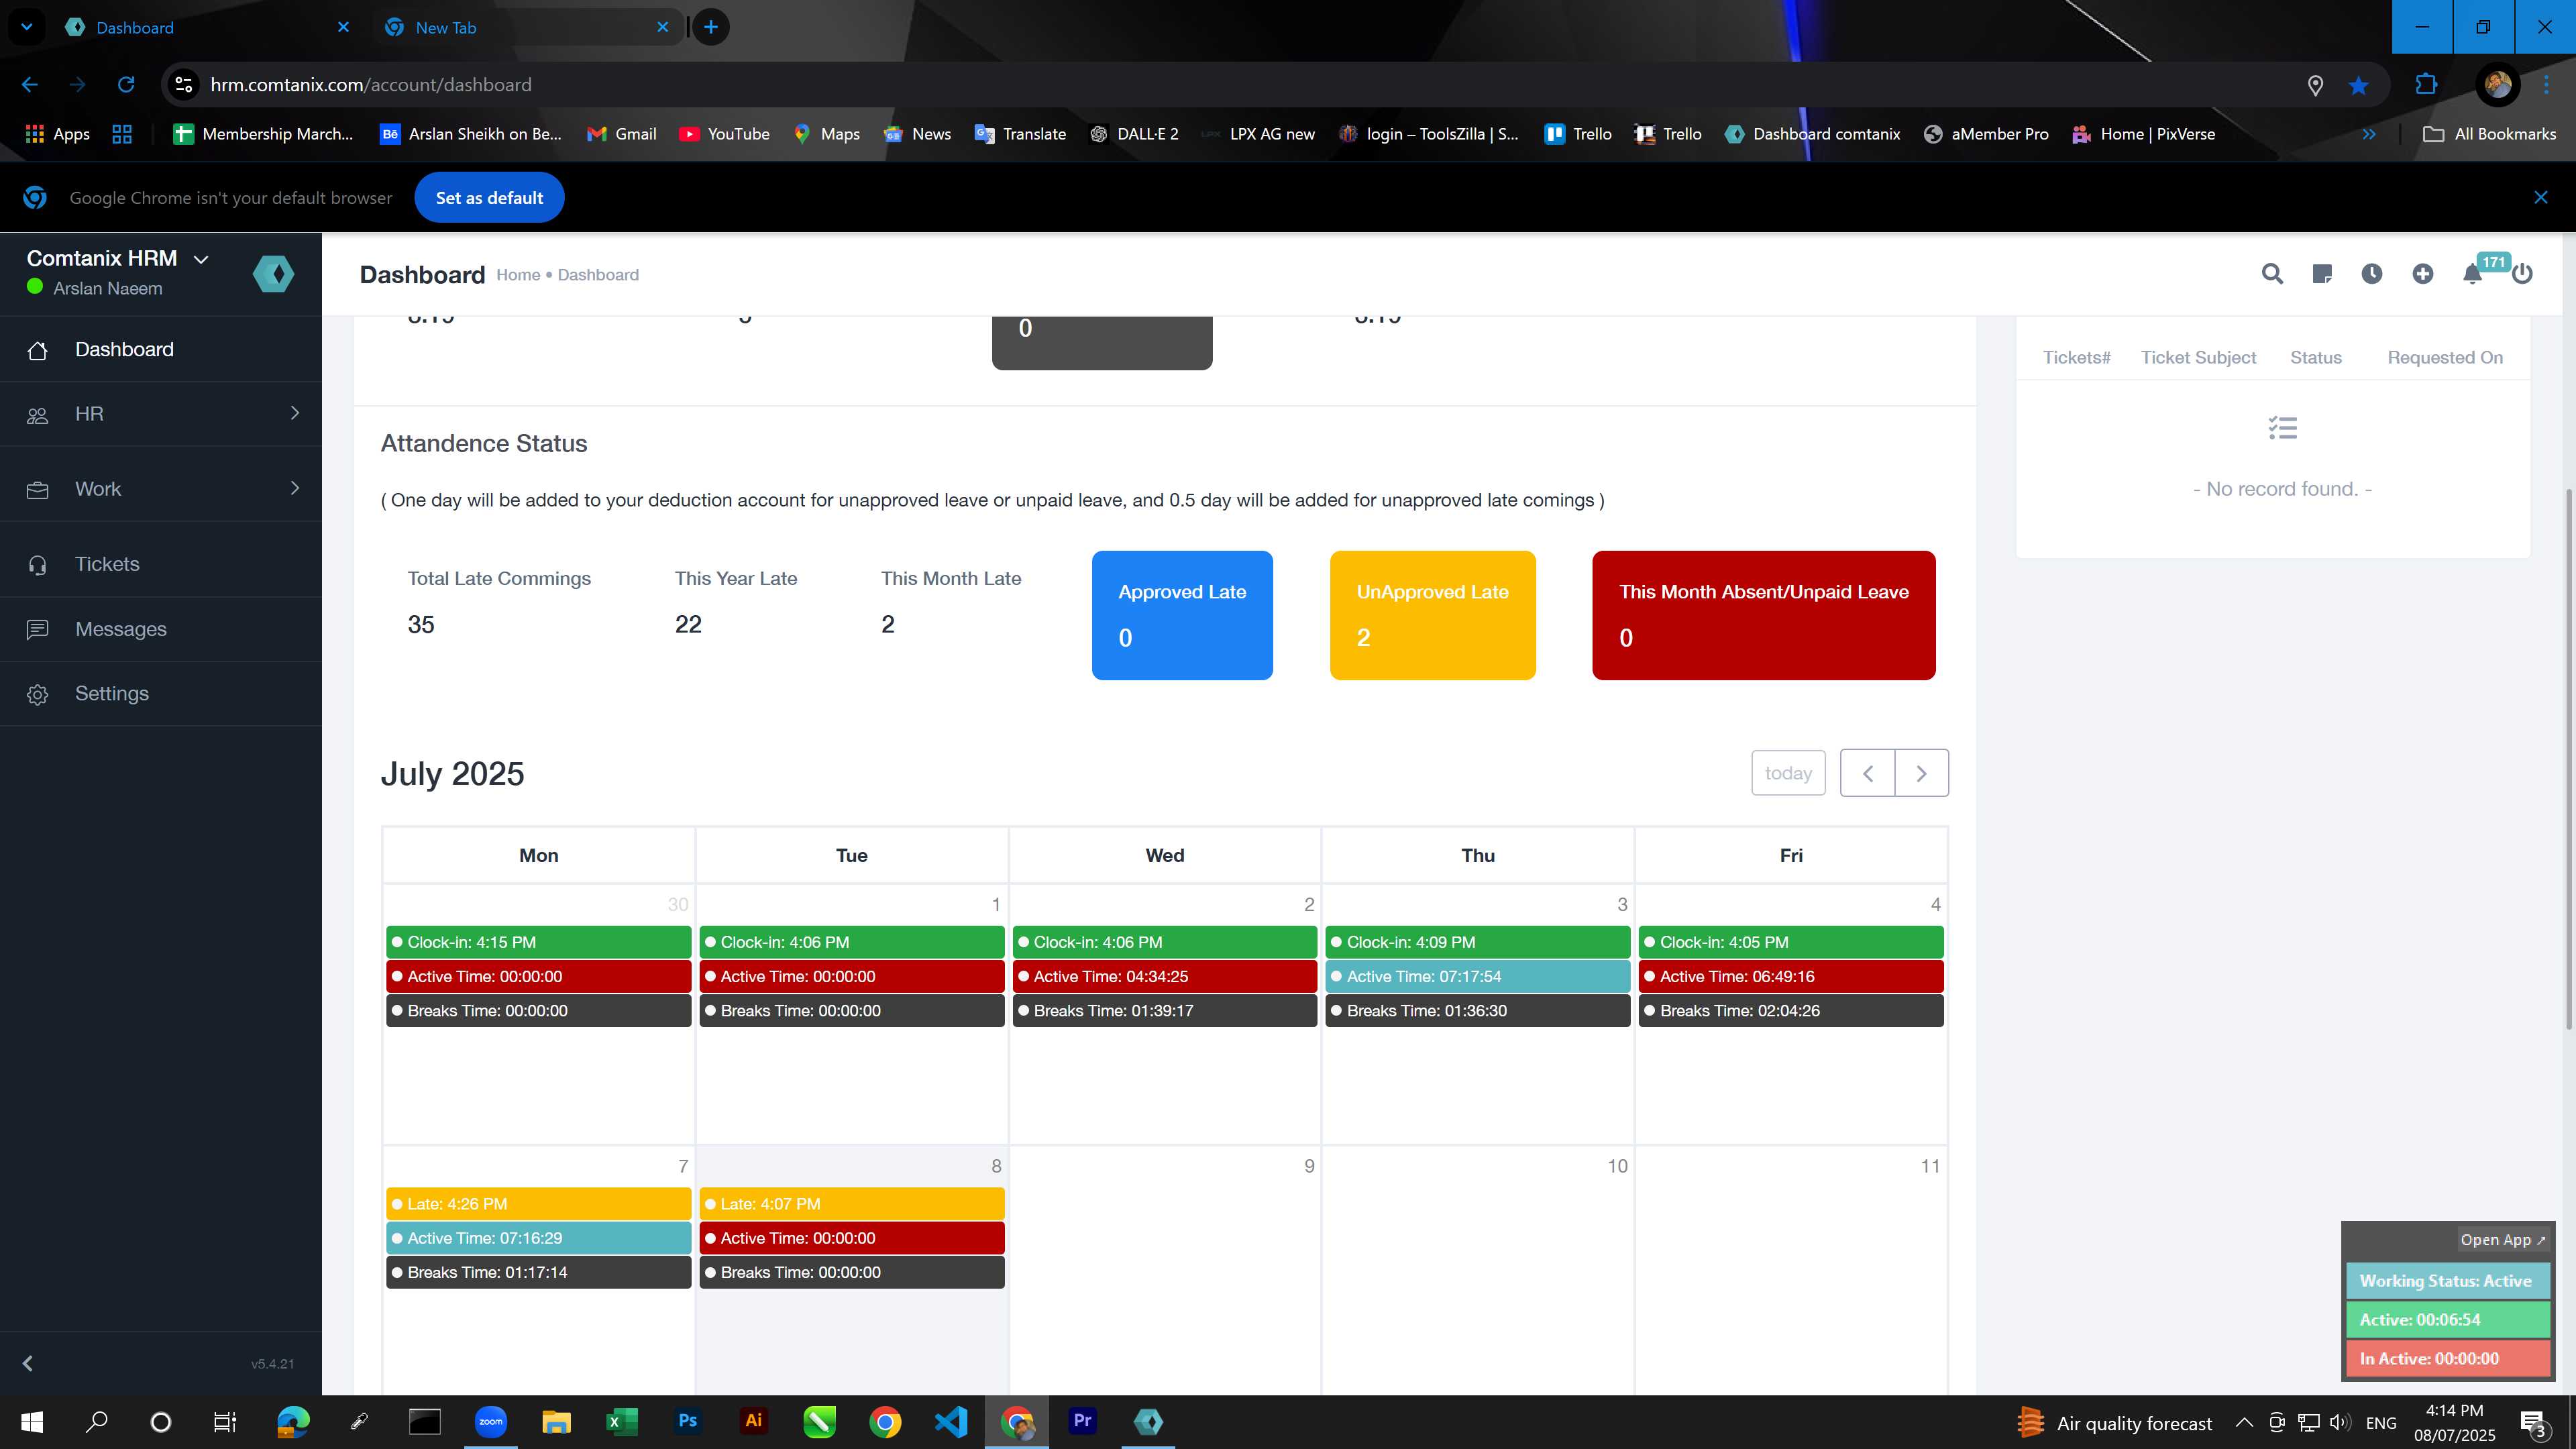Click the blue Approved Late card
The width and height of the screenshot is (2576, 1449).
1182,615
